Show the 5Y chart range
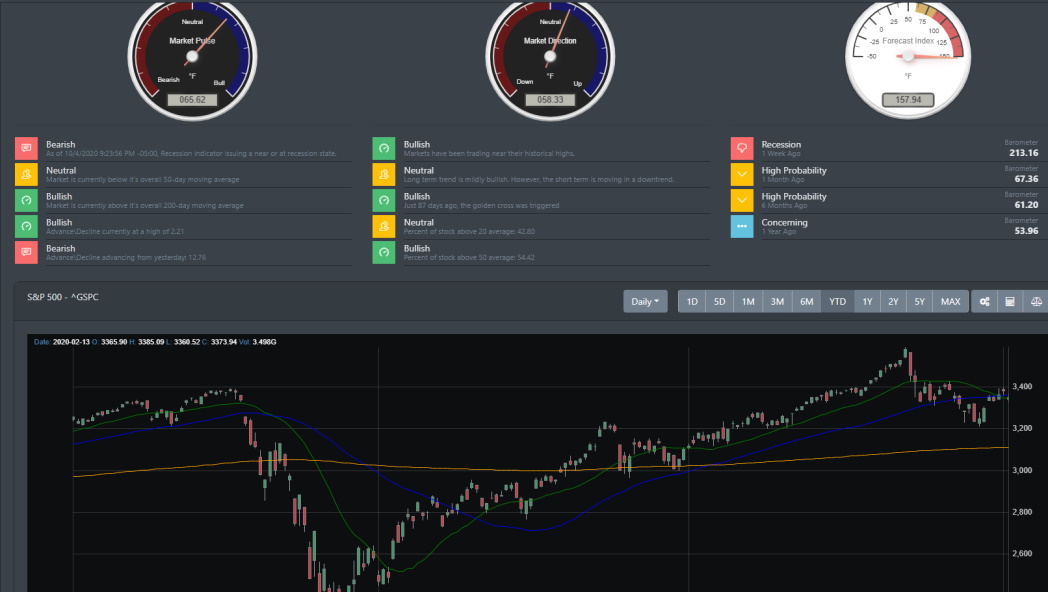The width and height of the screenshot is (1048, 592). click(x=920, y=301)
